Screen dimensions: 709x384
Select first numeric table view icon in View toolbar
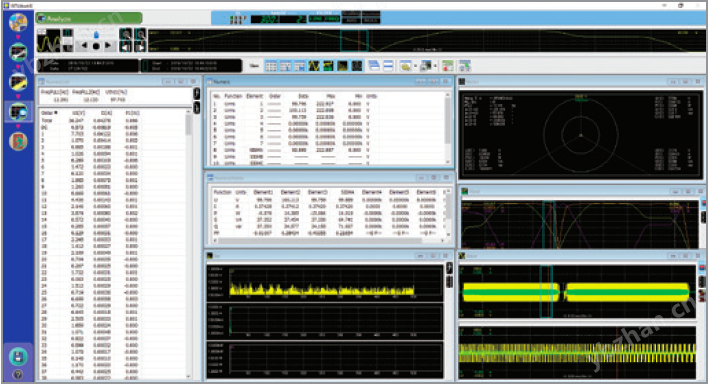pos(270,66)
